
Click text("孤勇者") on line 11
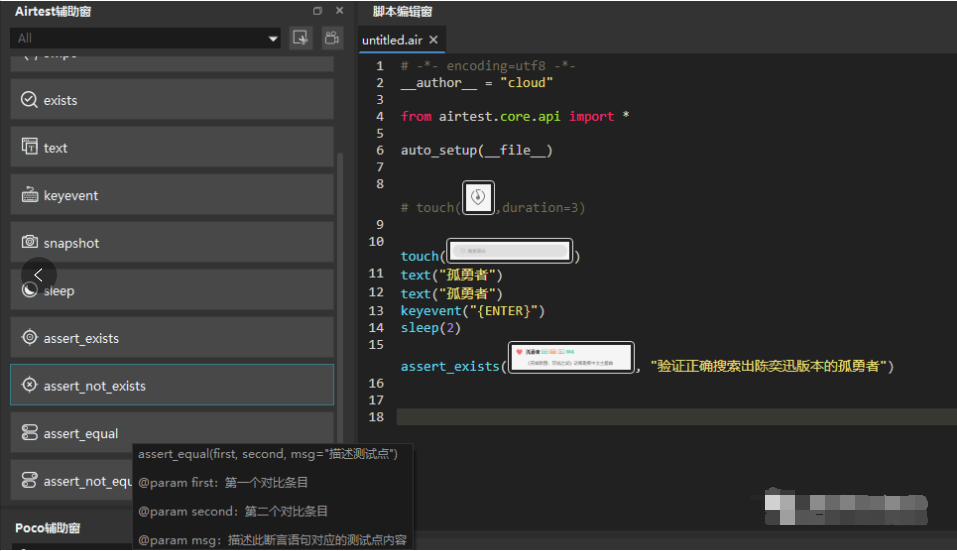pos(451,275)
